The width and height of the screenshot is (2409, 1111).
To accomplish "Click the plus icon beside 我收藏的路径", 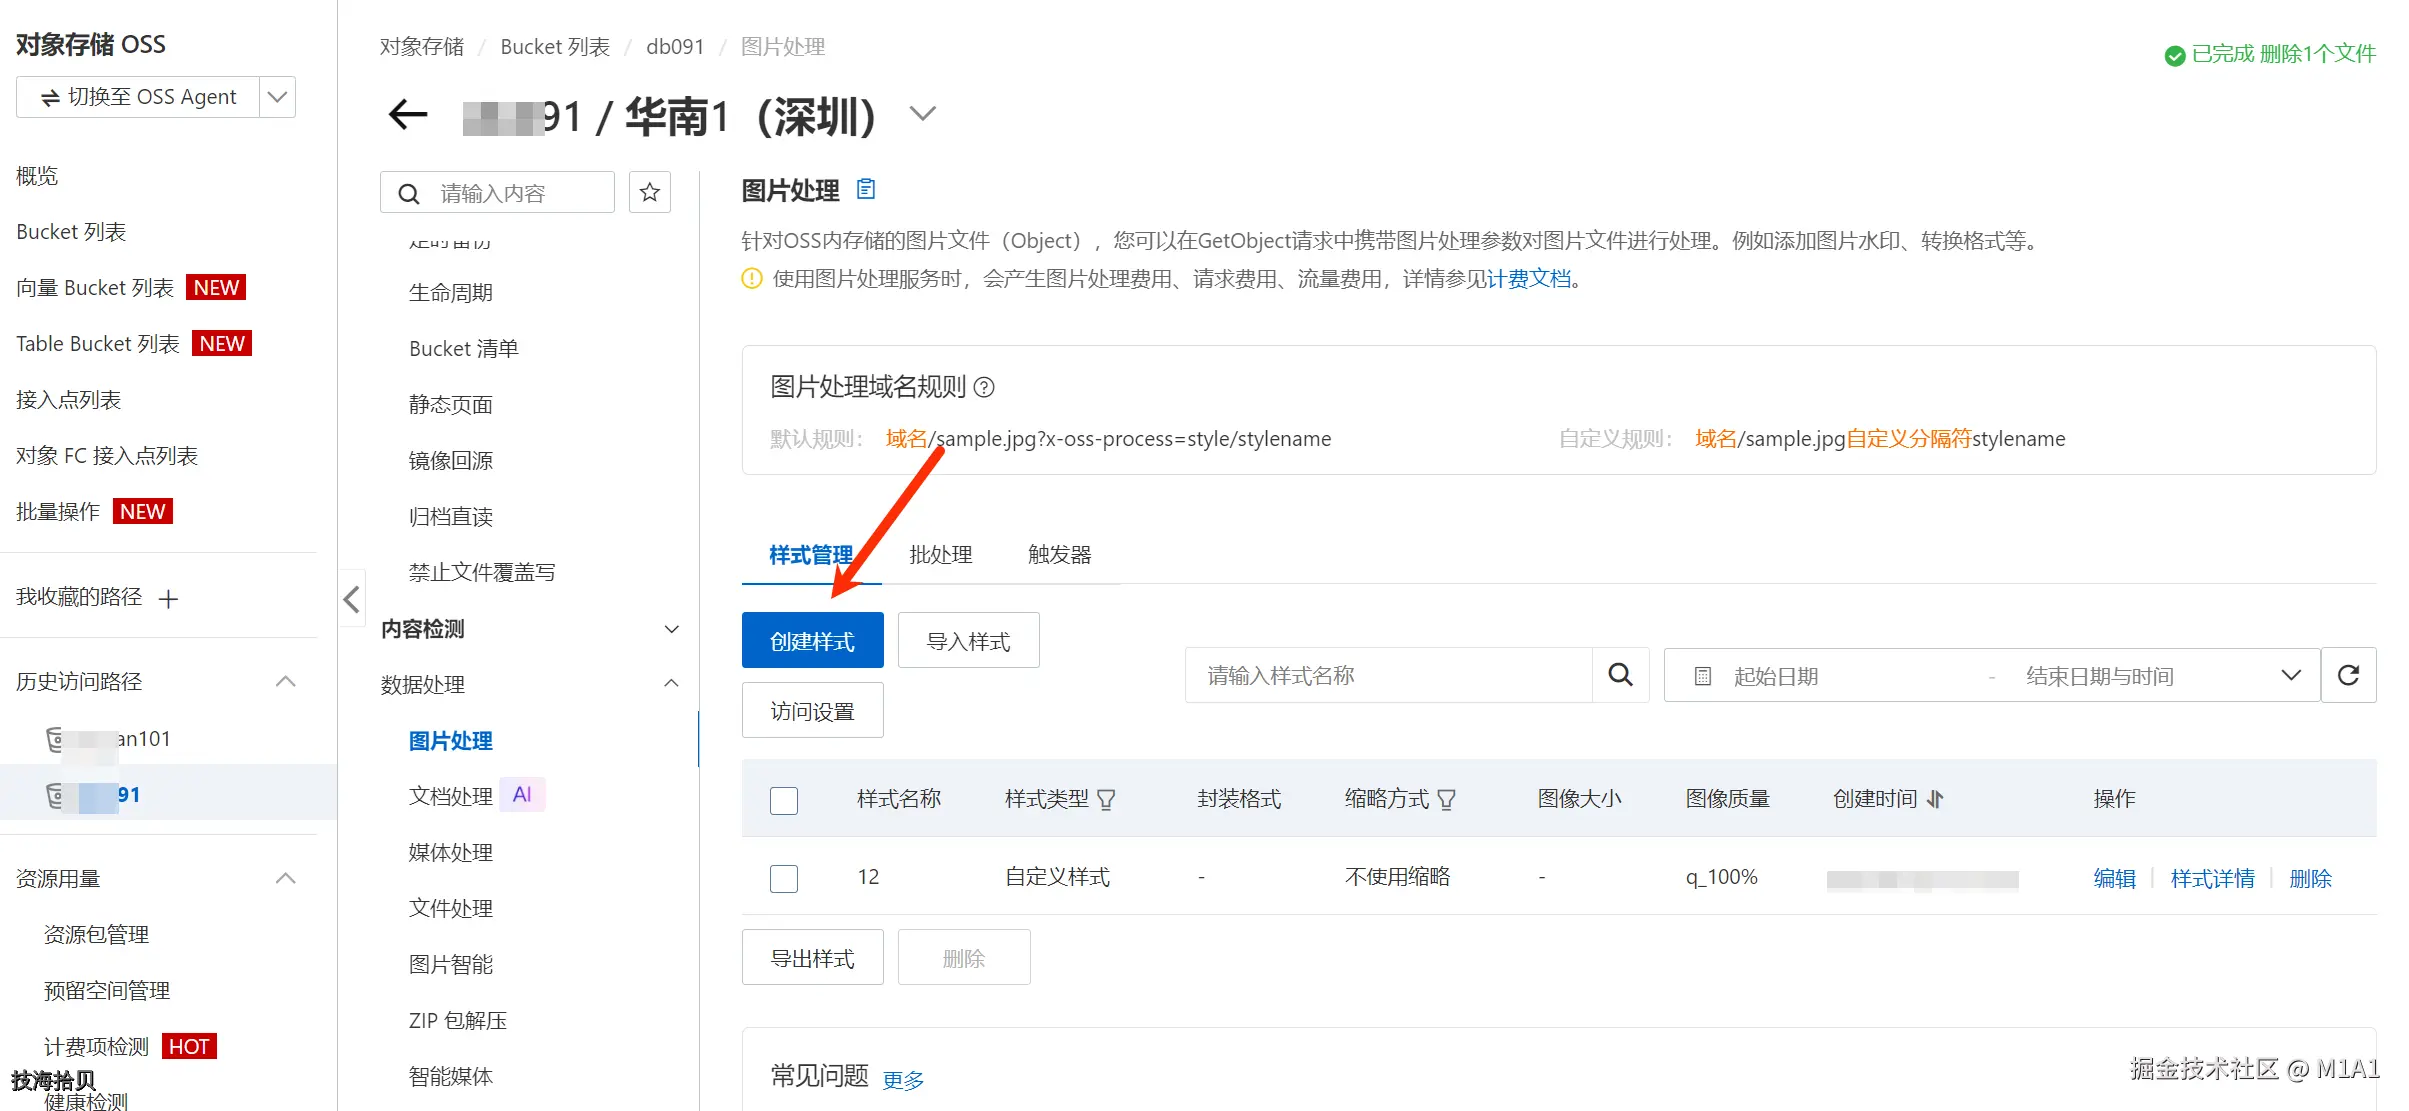I will pyautogui.click(x=168, y=599).
